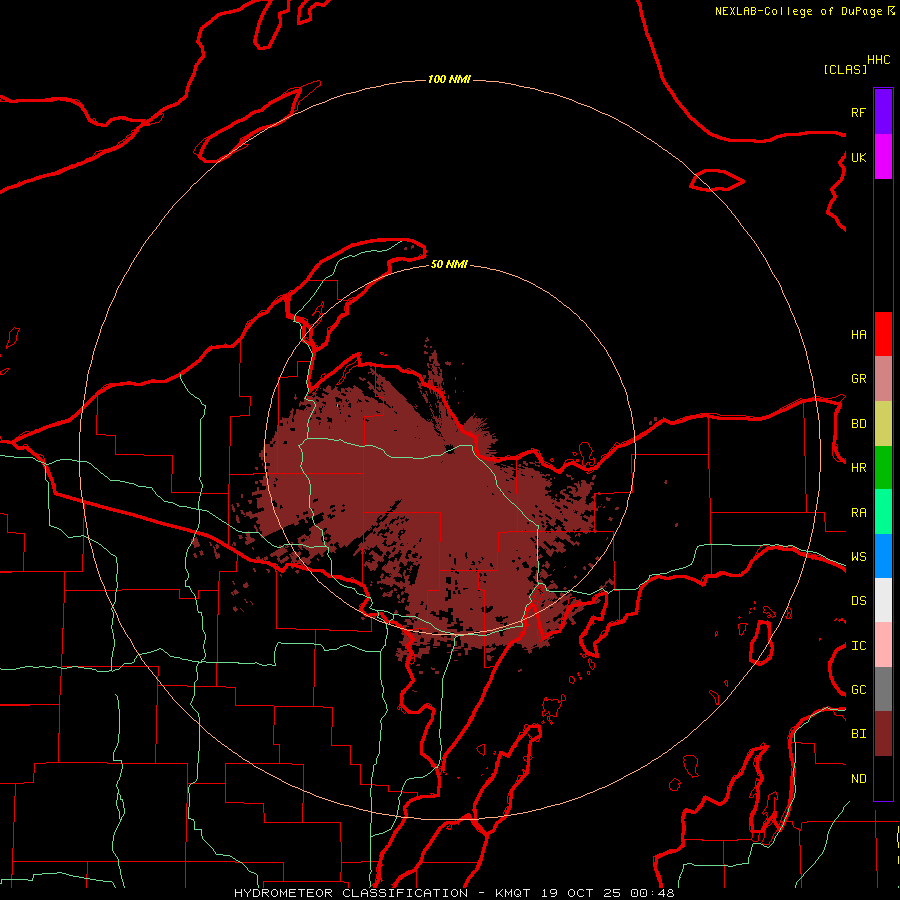Click the GR pink legend swatch
Screen dimensions: 900x900
[x=883, y=379]
